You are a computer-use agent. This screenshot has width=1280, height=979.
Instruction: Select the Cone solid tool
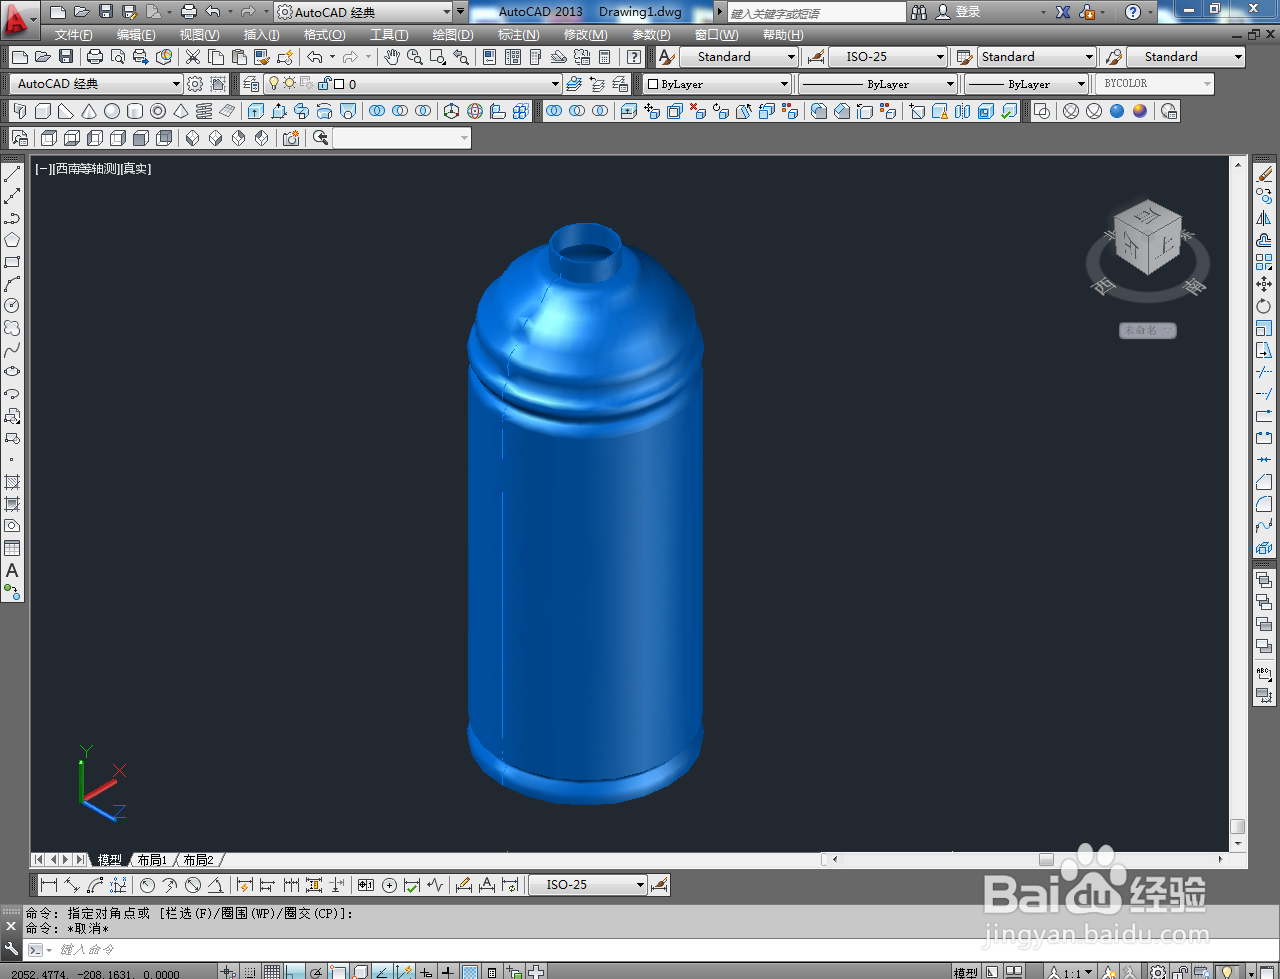click(89, 111)
